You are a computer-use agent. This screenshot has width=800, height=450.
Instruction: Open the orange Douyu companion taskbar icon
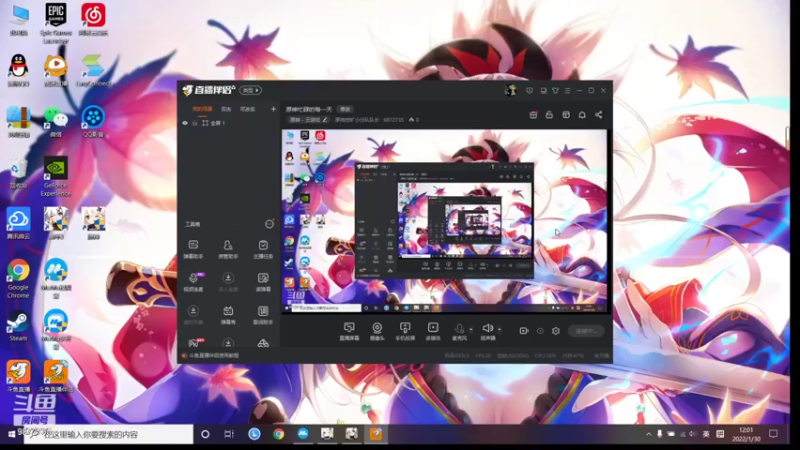tap(376, 434)
